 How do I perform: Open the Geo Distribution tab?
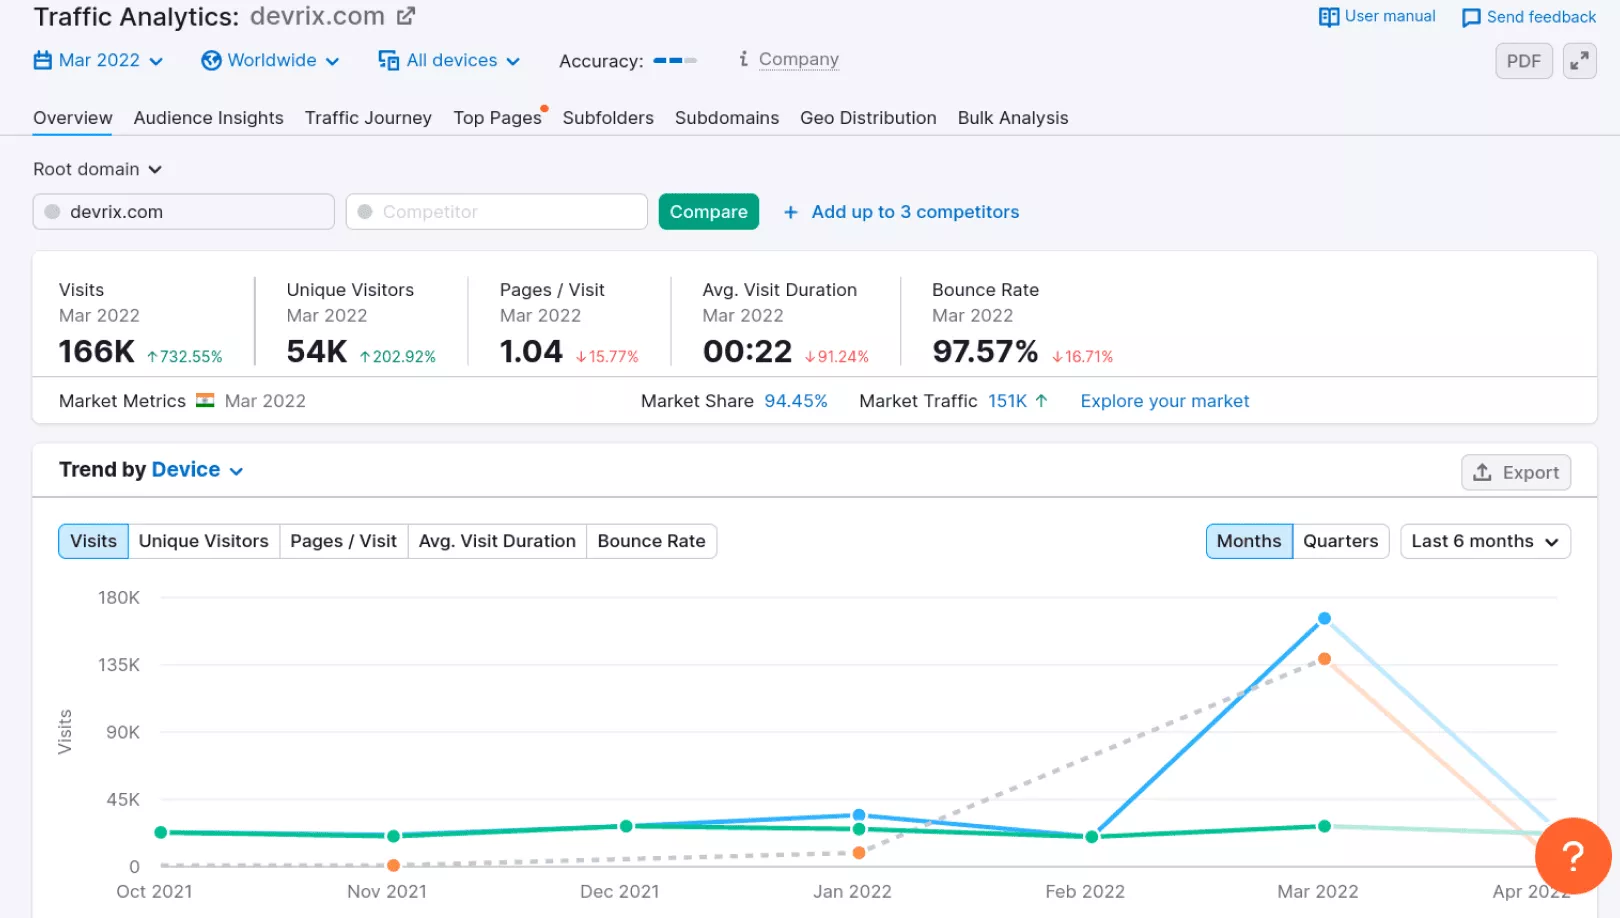click(867, 118)
